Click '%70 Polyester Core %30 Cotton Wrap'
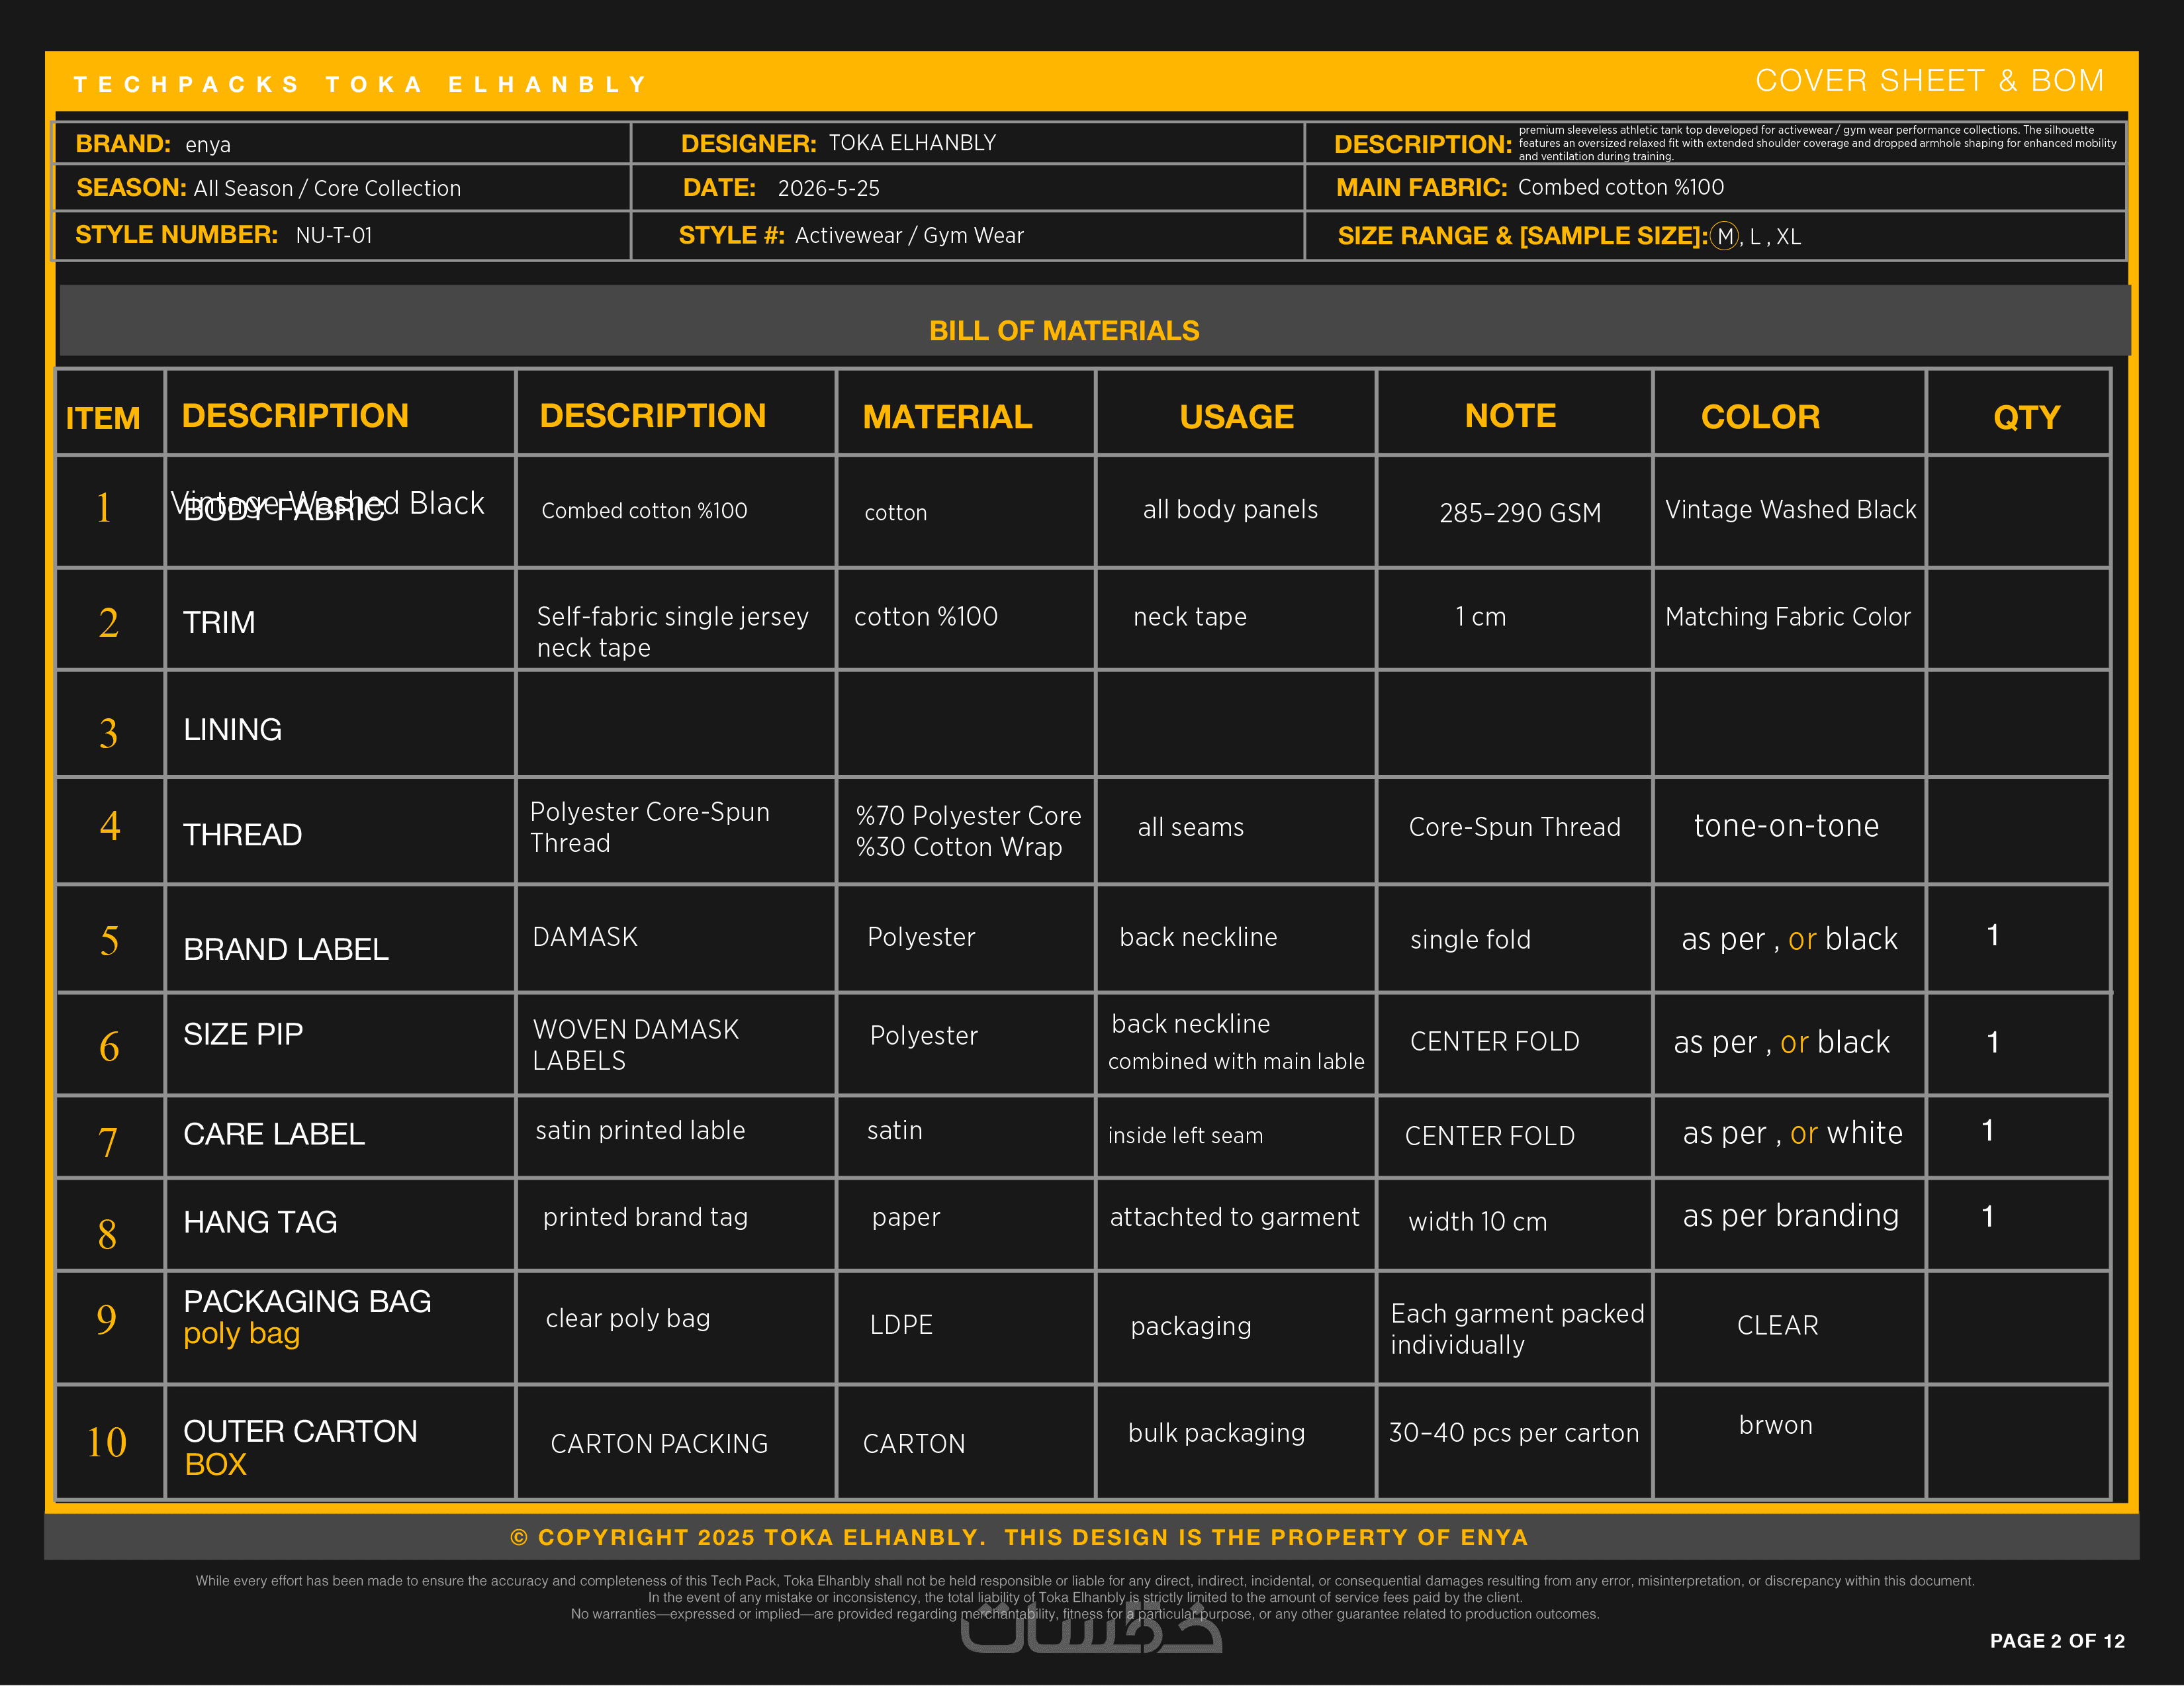 [x=968, y=831]
